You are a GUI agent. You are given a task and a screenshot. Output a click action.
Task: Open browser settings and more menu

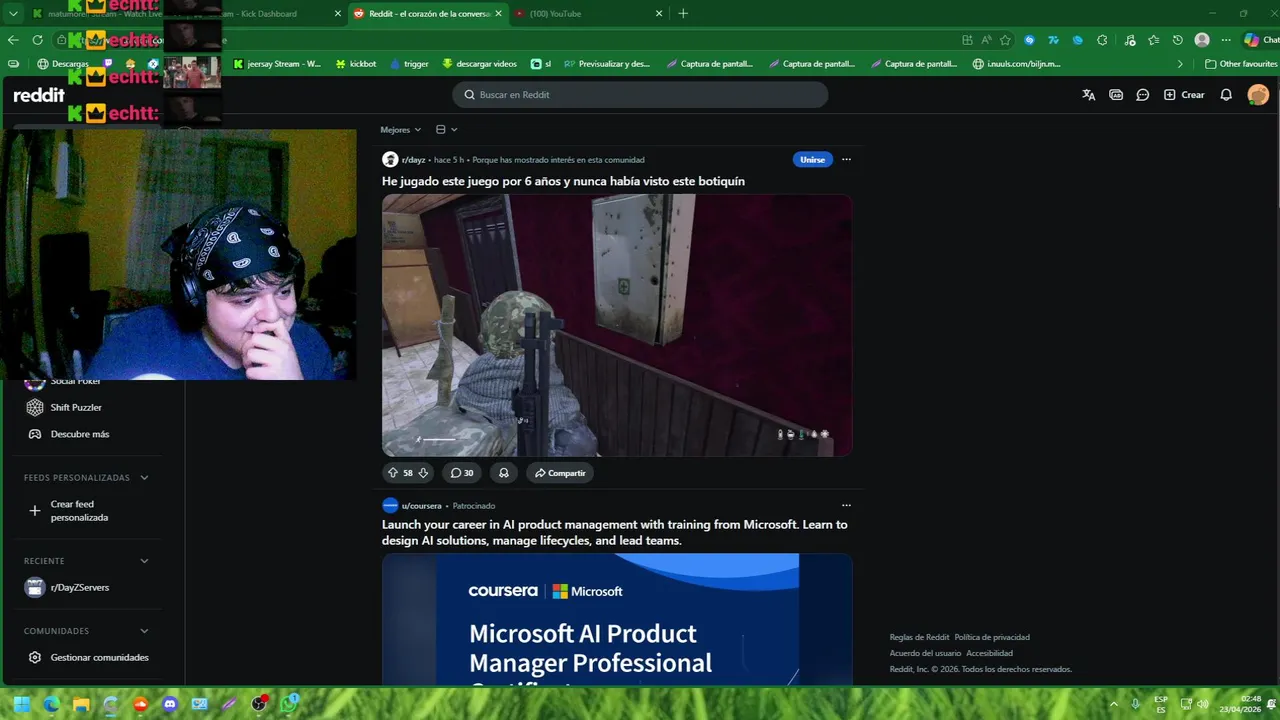pyautogui.click(x=1226, y=40)
